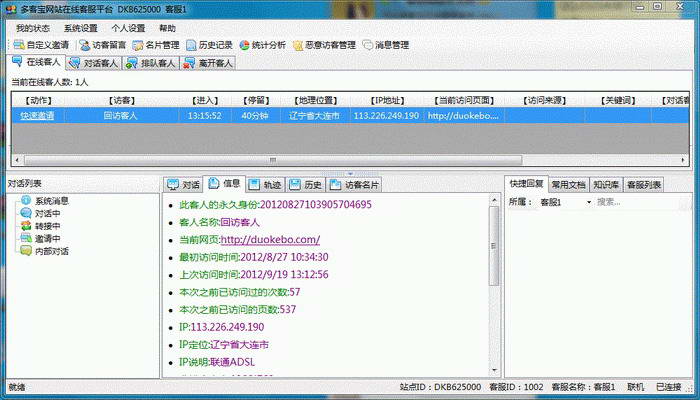700x400 pixels.
Task: Click the 快速邀请 link in visitor row
Action: pyautogui.click(x=37, y=116)
